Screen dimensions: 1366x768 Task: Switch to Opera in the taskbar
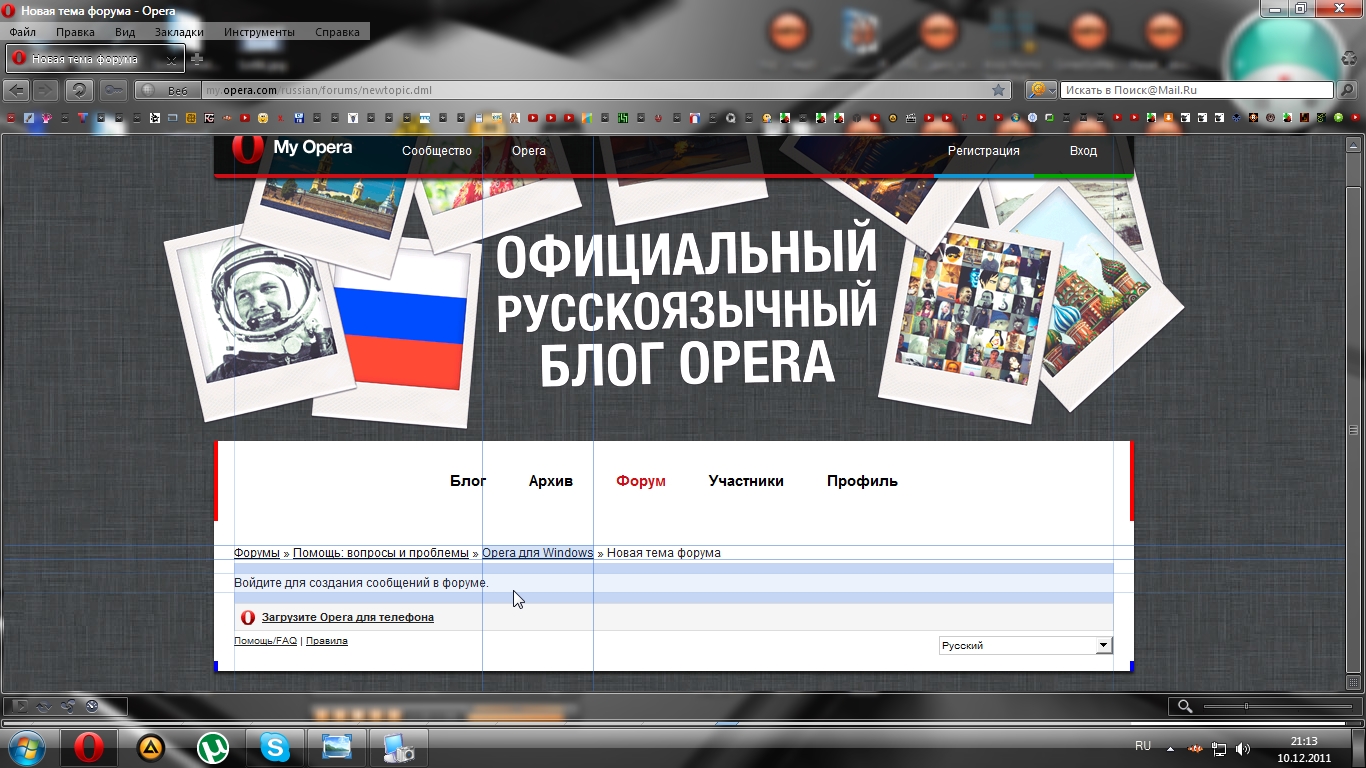click(x=89, y=747)
